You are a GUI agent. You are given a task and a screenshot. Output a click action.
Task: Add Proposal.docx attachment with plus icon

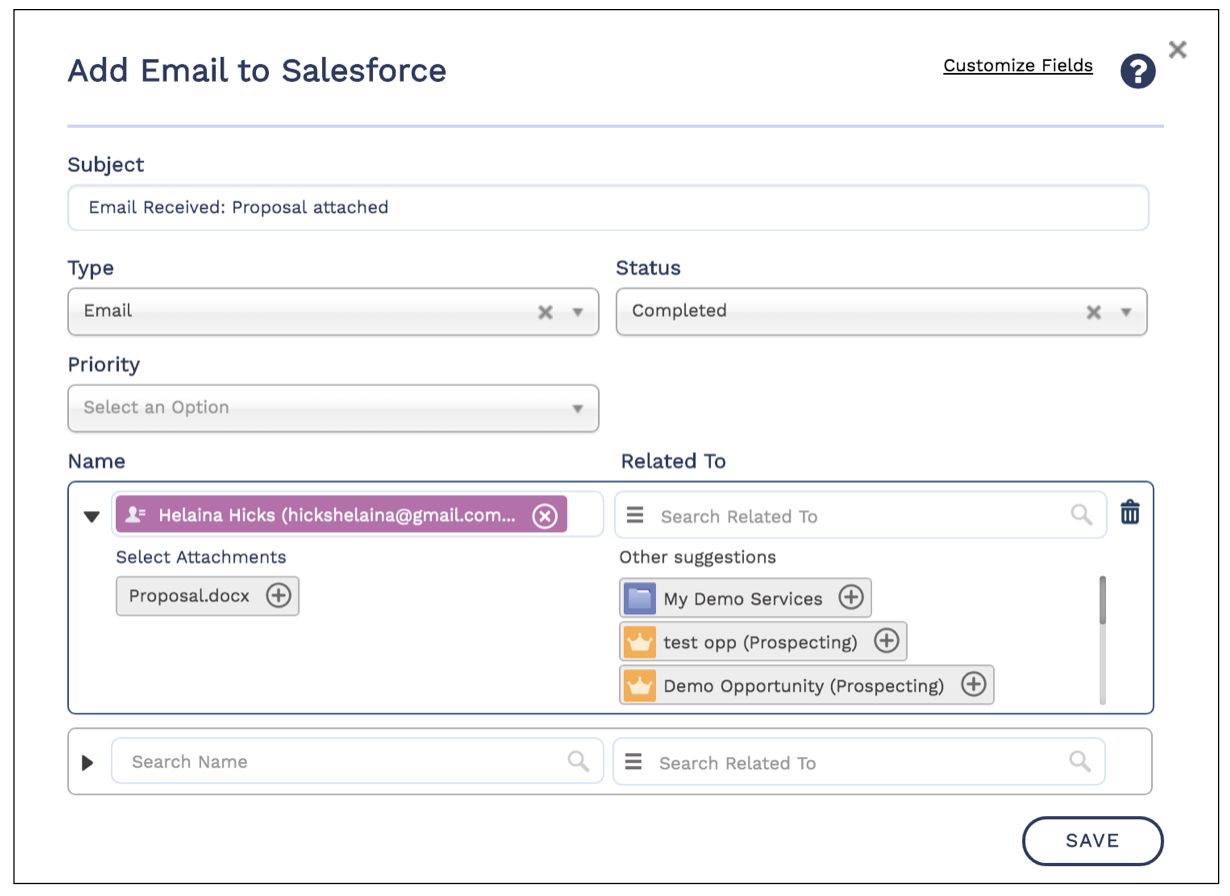pyautogui.click(x=278, y=596)
